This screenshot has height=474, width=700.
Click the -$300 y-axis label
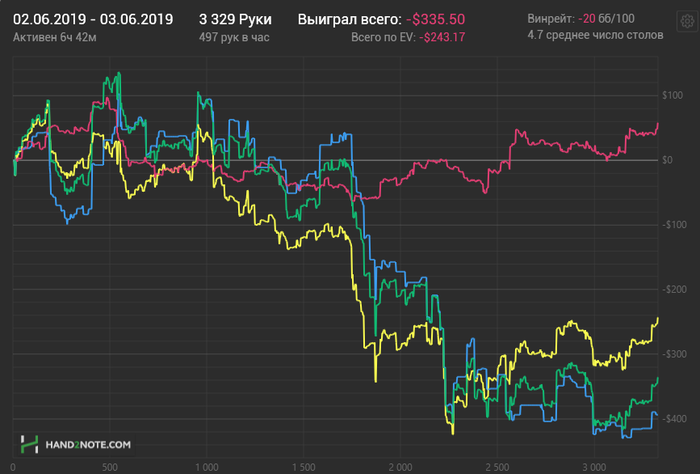[674, 354]
